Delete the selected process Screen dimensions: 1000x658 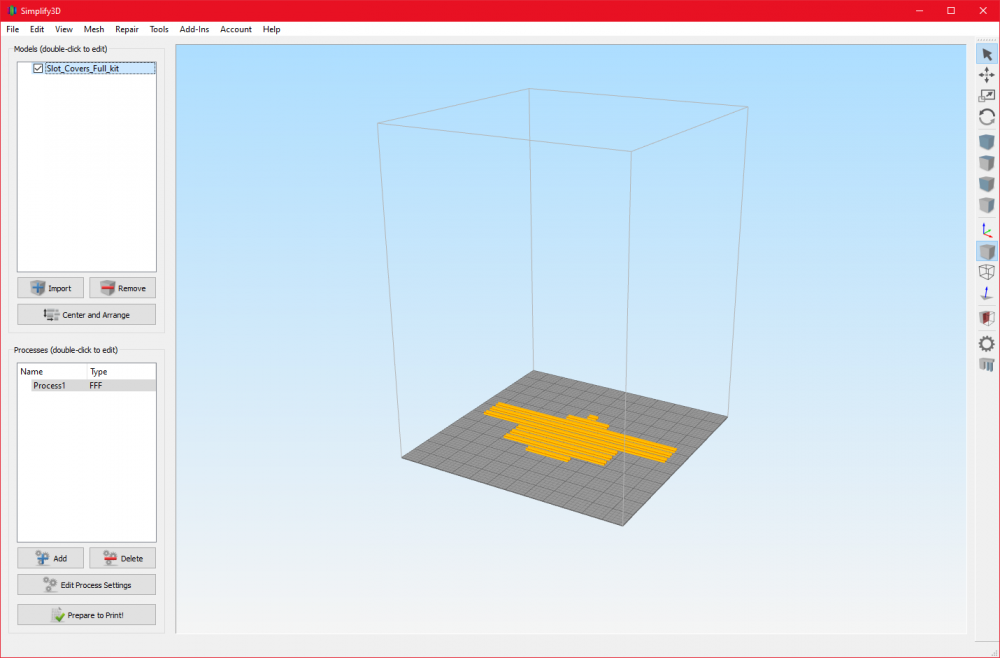(122, 558)
